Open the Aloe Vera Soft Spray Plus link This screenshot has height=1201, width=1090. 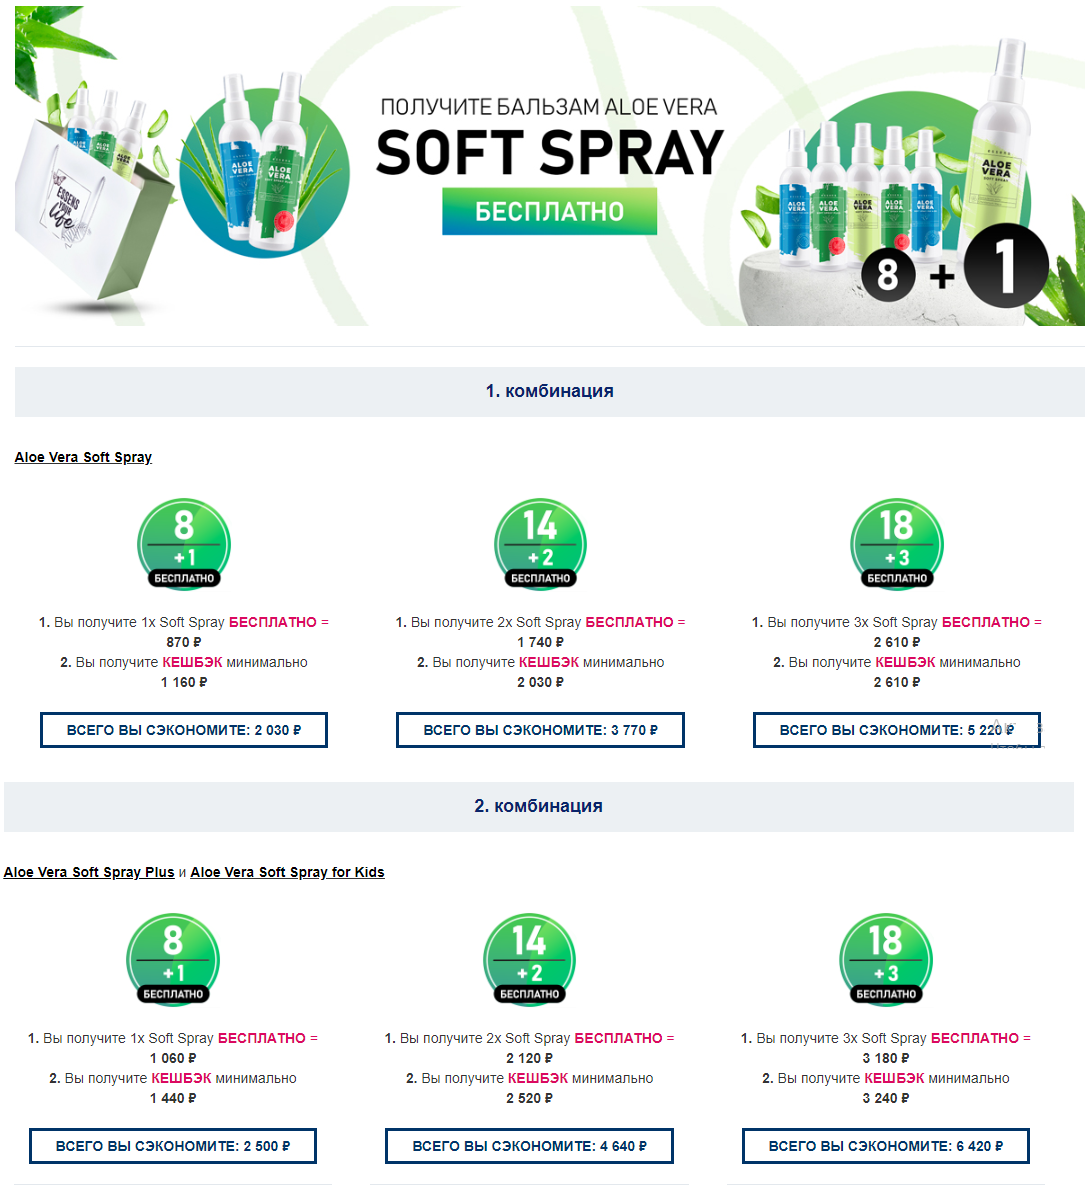coord(89,872)
